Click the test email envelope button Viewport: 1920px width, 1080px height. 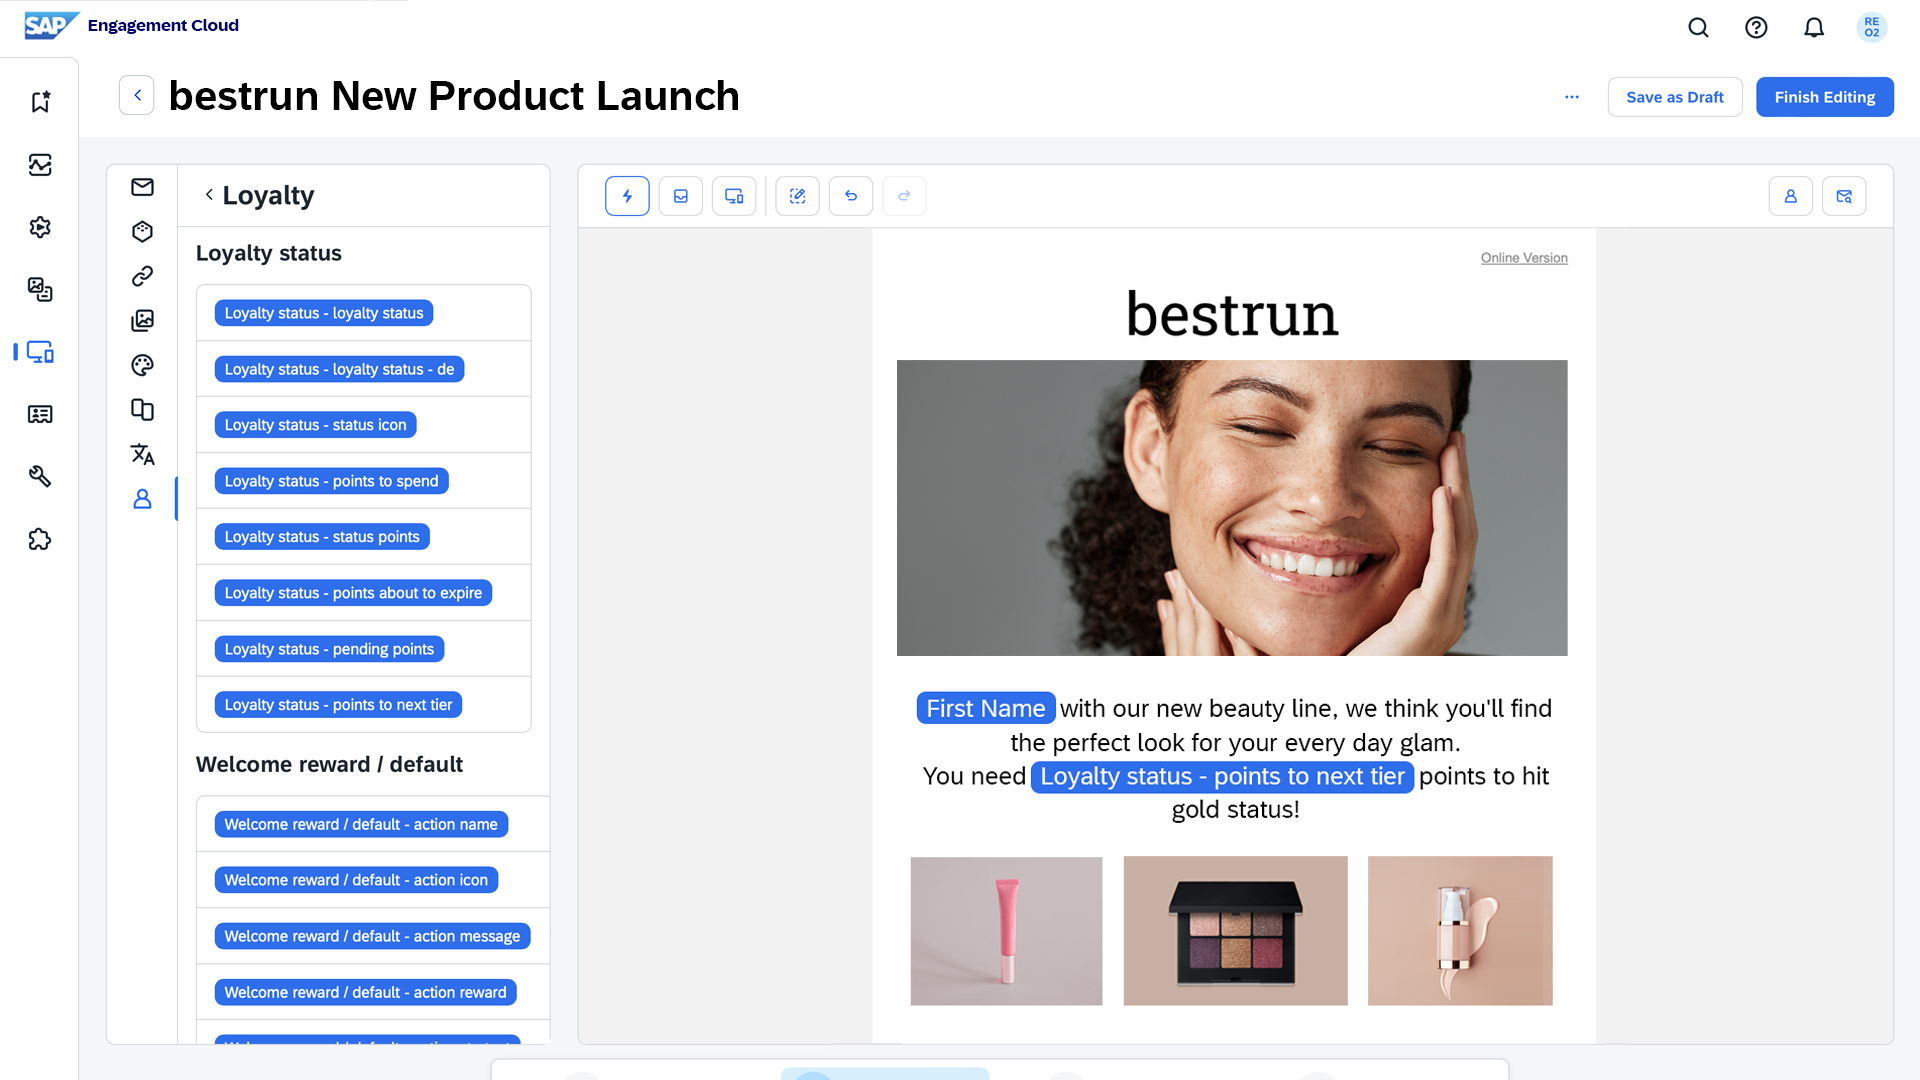tap(1844, 196)
